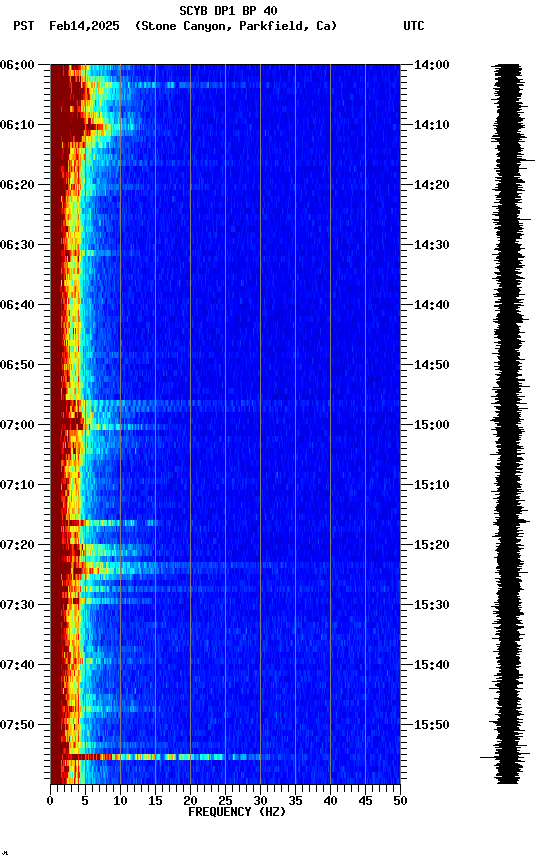This screenshot has height=864, width=552.
Task: Click the '14:20' UTC time label
Action: [432, 185]
